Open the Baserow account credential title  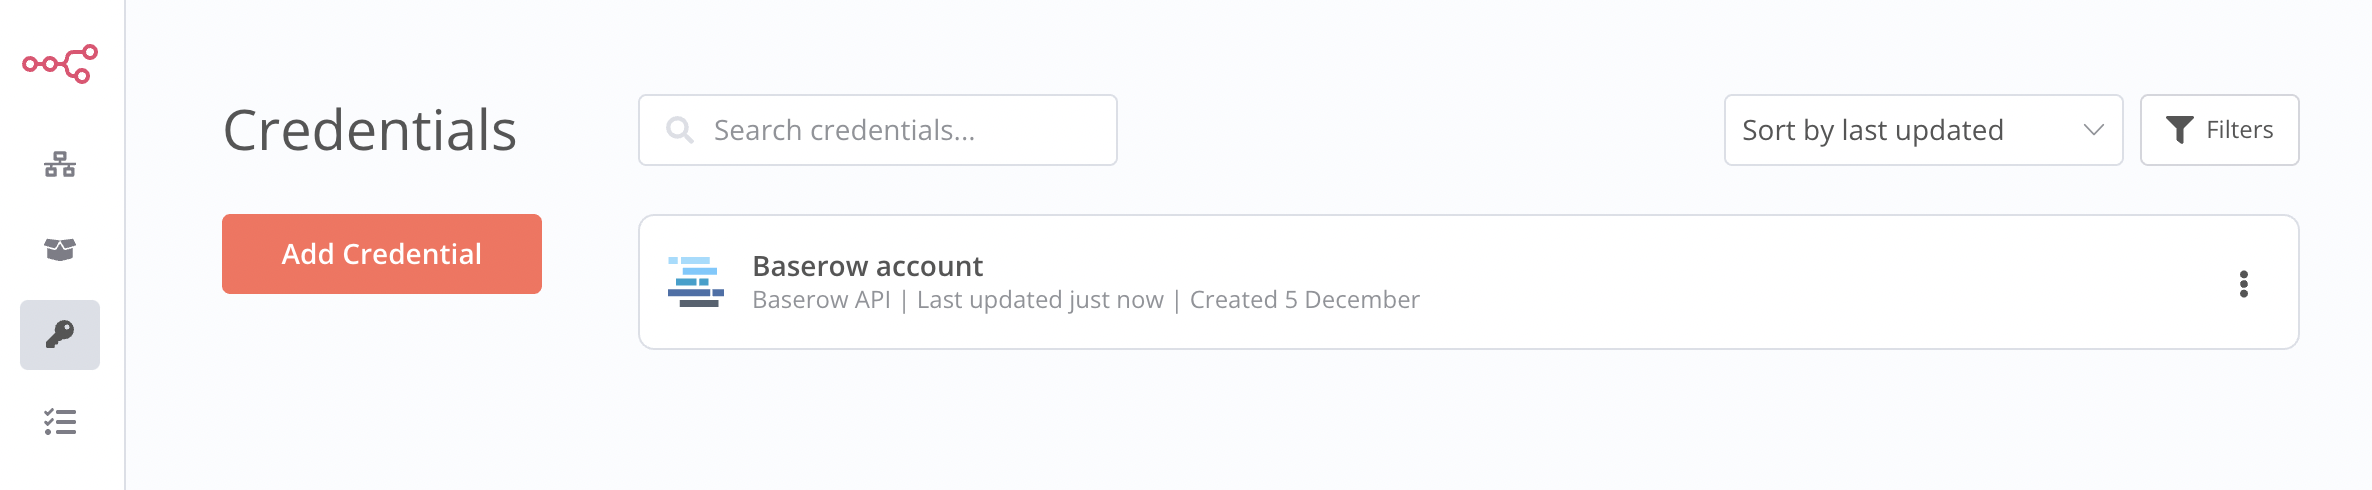867,266
